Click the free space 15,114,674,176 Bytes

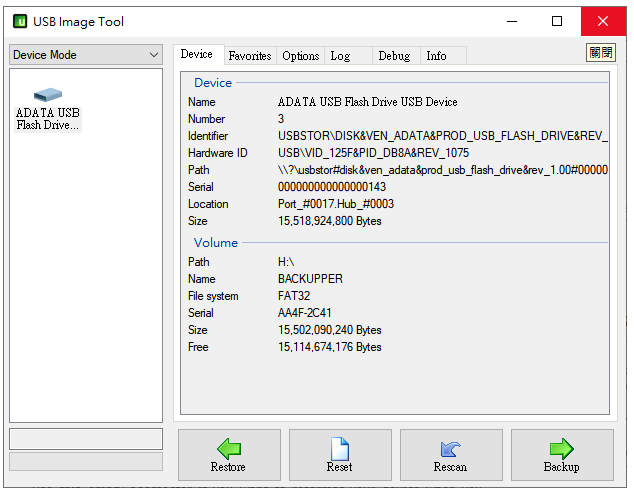330,347
